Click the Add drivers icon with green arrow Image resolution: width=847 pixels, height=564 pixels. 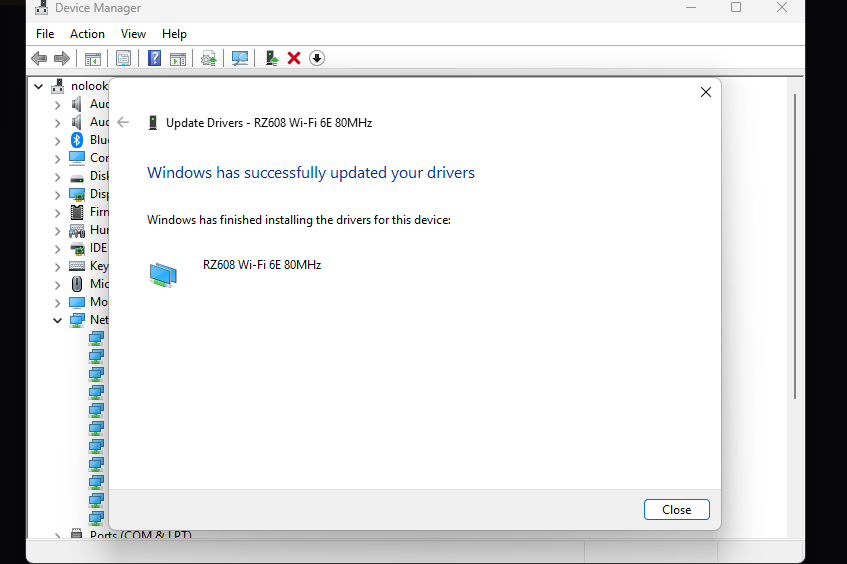(x=272, y=58)
